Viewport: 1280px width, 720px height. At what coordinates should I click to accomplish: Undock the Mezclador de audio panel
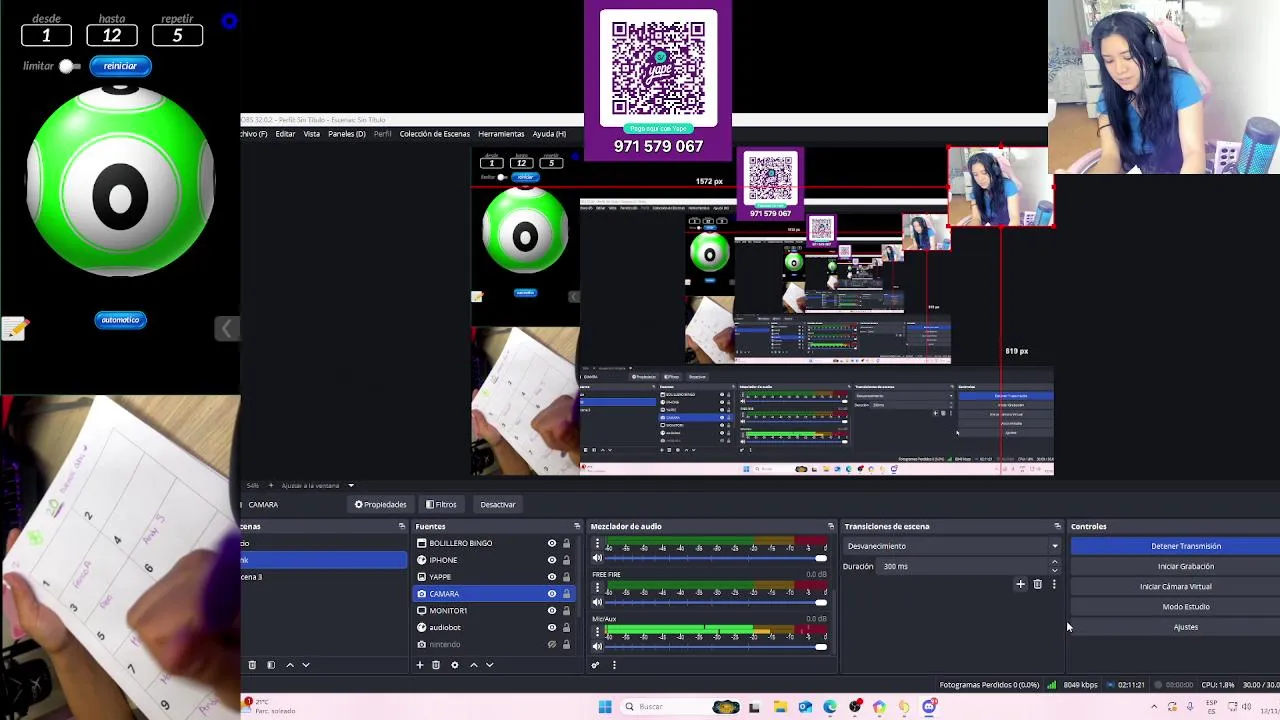click(831, 526)
